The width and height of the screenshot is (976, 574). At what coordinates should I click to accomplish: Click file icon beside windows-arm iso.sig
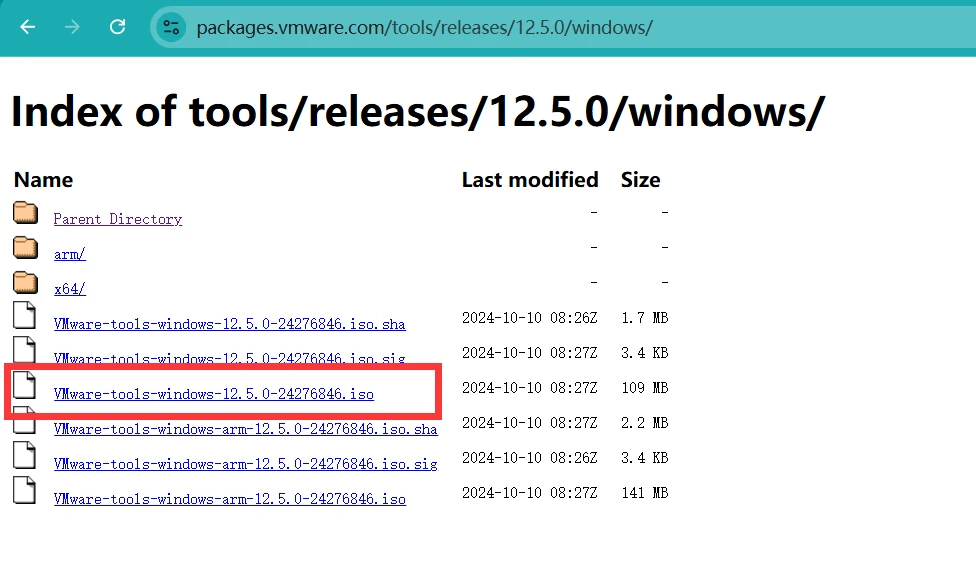pos(24,455)
